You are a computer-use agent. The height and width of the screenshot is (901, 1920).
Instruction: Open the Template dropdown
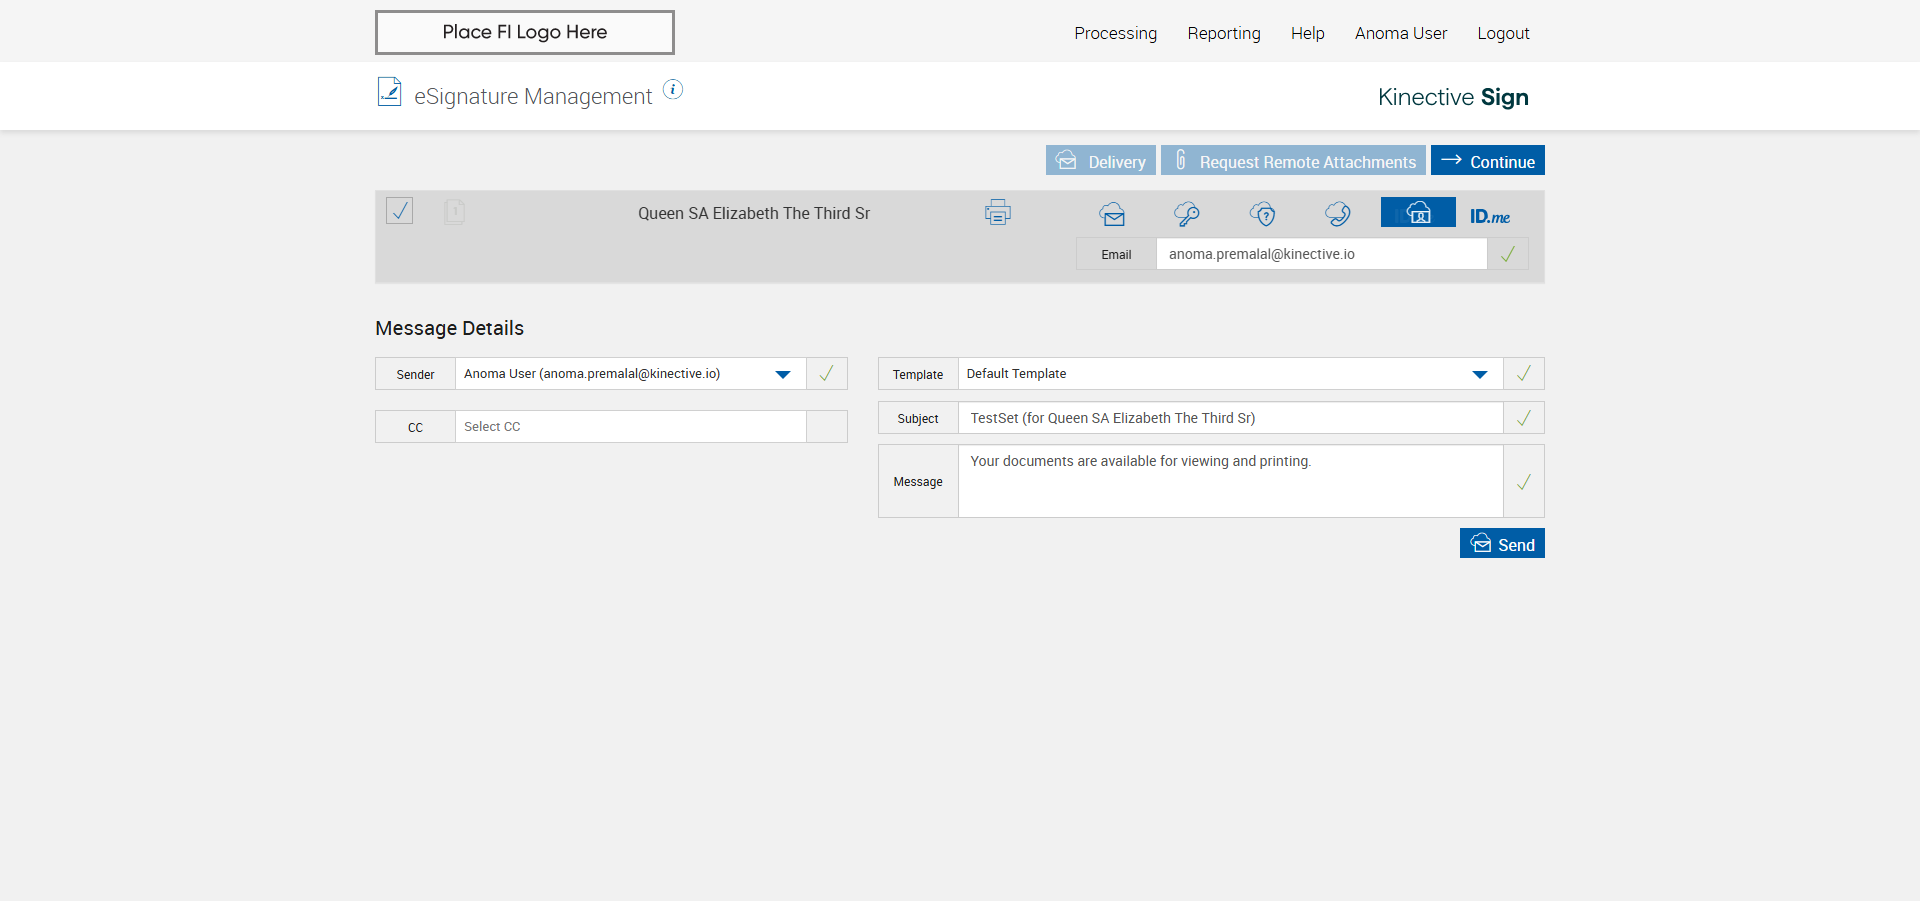(x=1479, y=374)
